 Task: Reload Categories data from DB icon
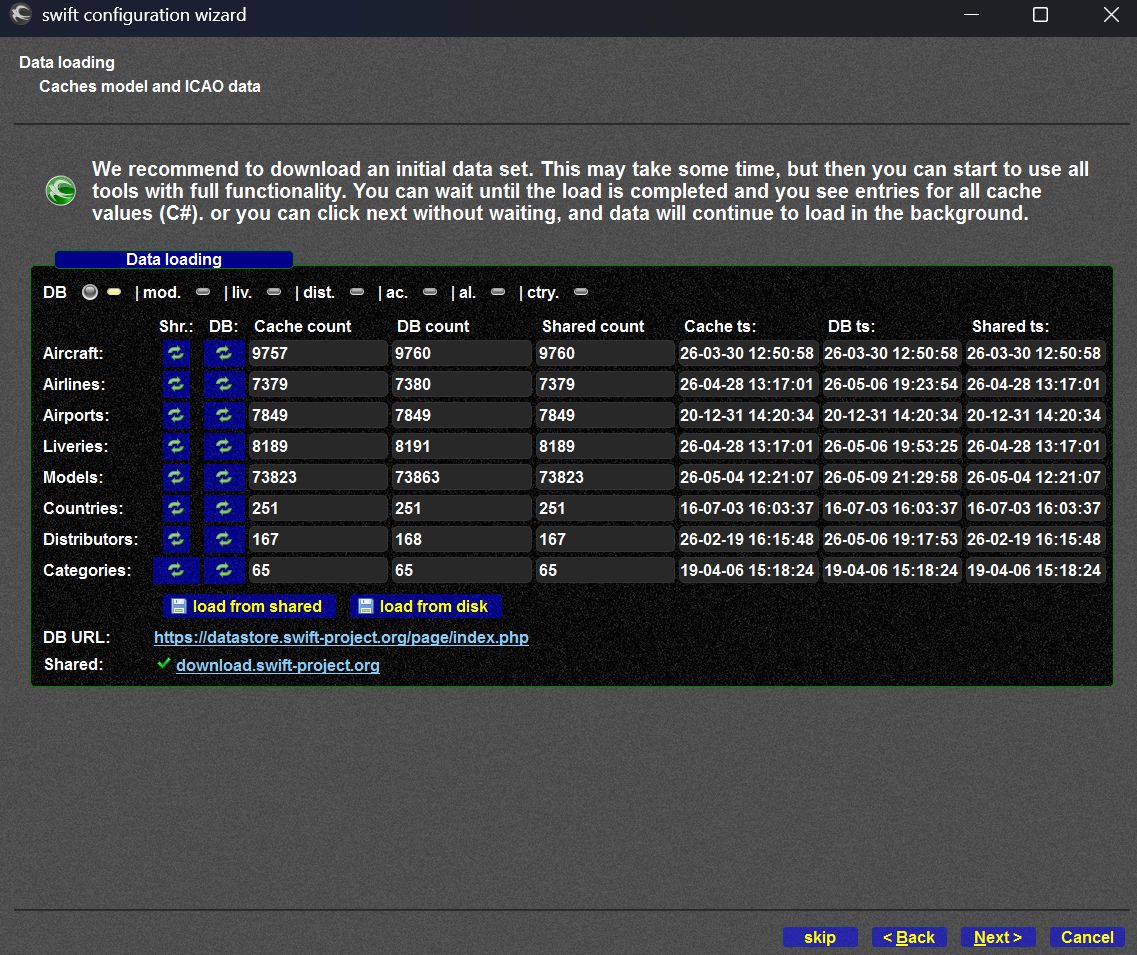224,571
